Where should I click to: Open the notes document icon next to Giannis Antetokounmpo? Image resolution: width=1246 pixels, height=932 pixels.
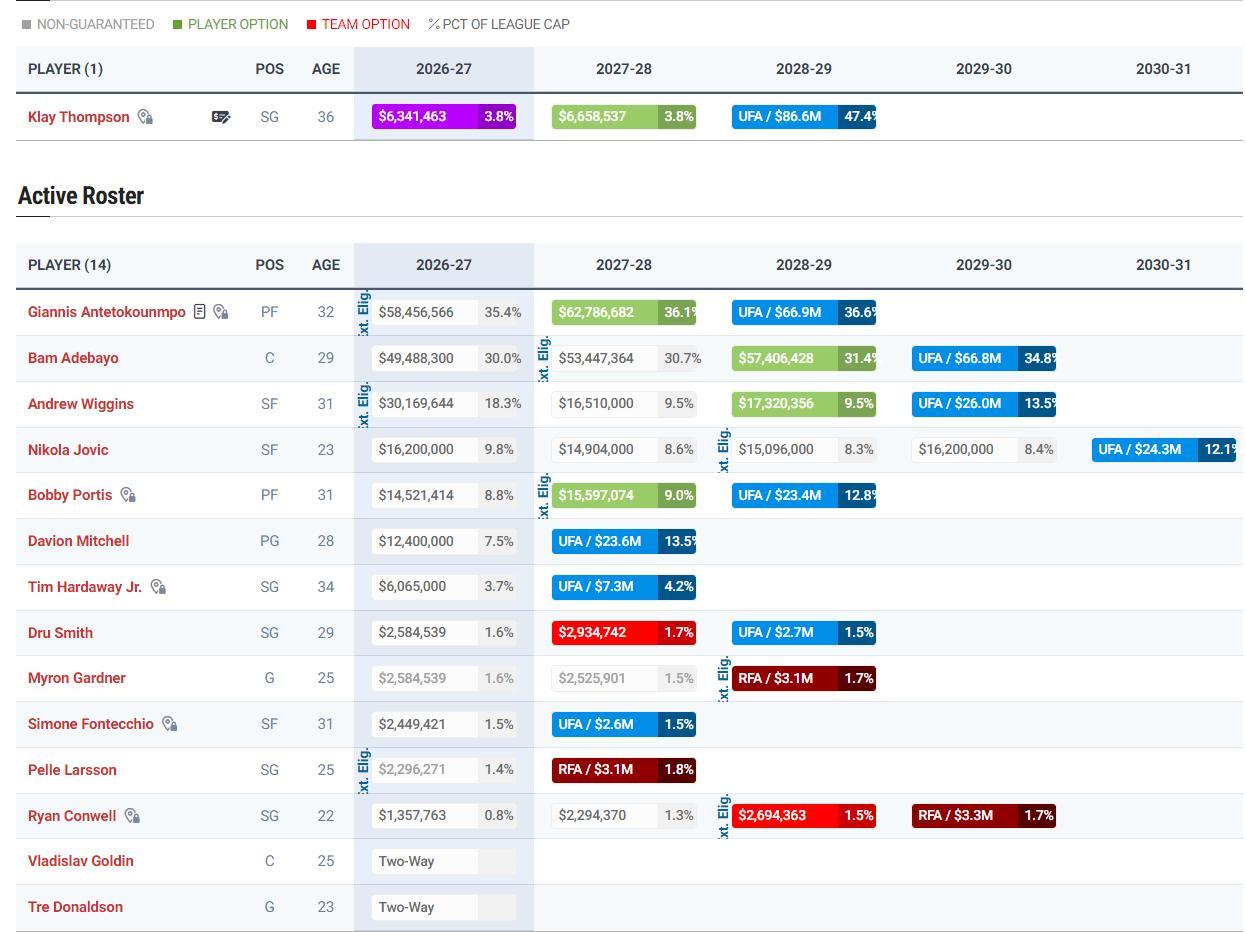click(x=200, y=312)
